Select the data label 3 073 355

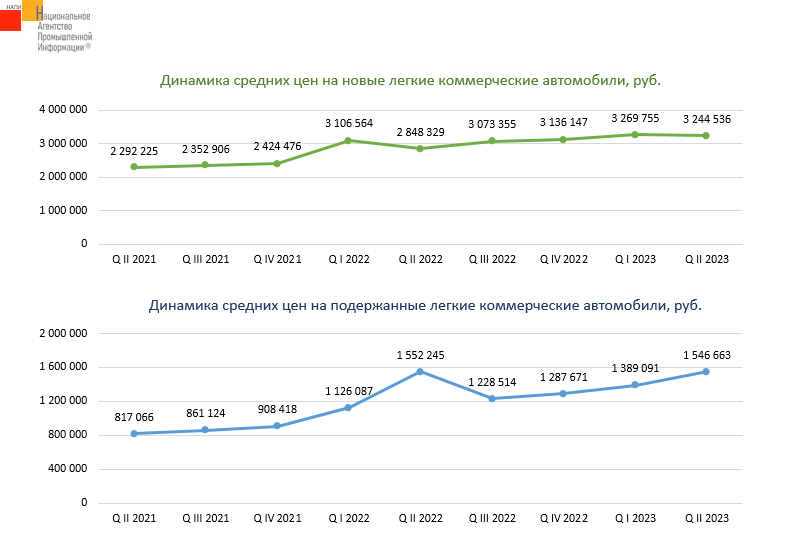pyautogui.click(x=492, y=124)
